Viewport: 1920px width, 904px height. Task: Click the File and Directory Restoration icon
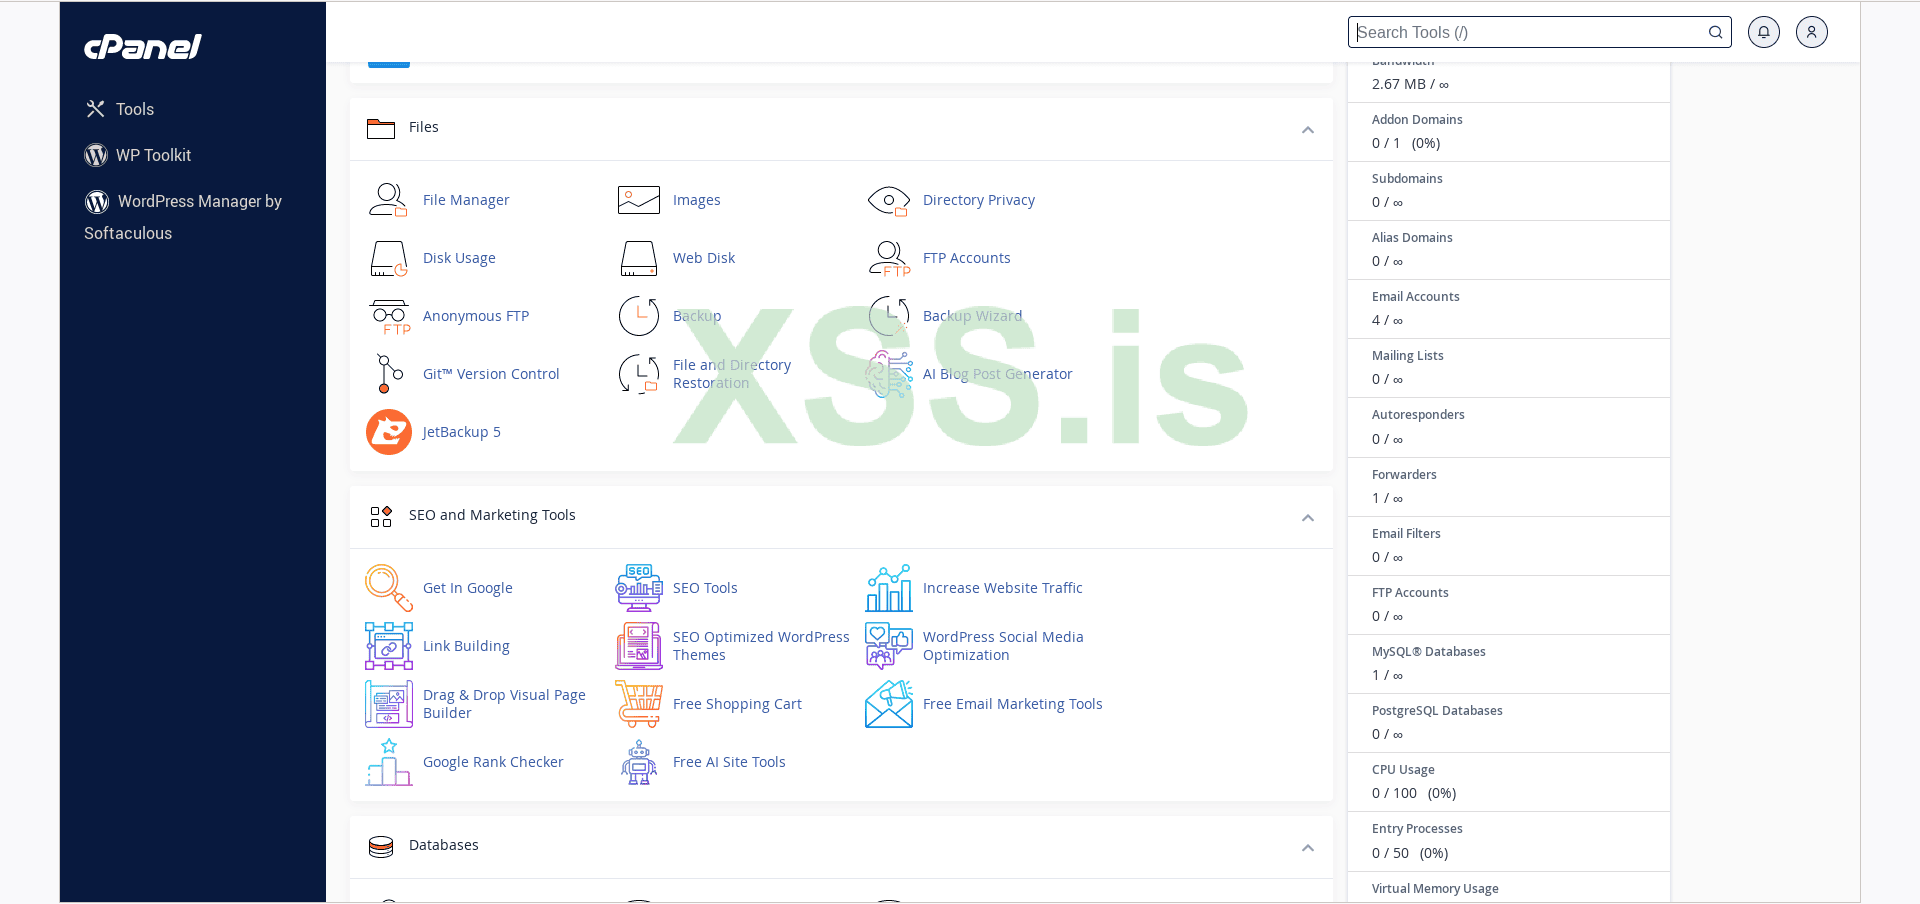tap(639, 374)
